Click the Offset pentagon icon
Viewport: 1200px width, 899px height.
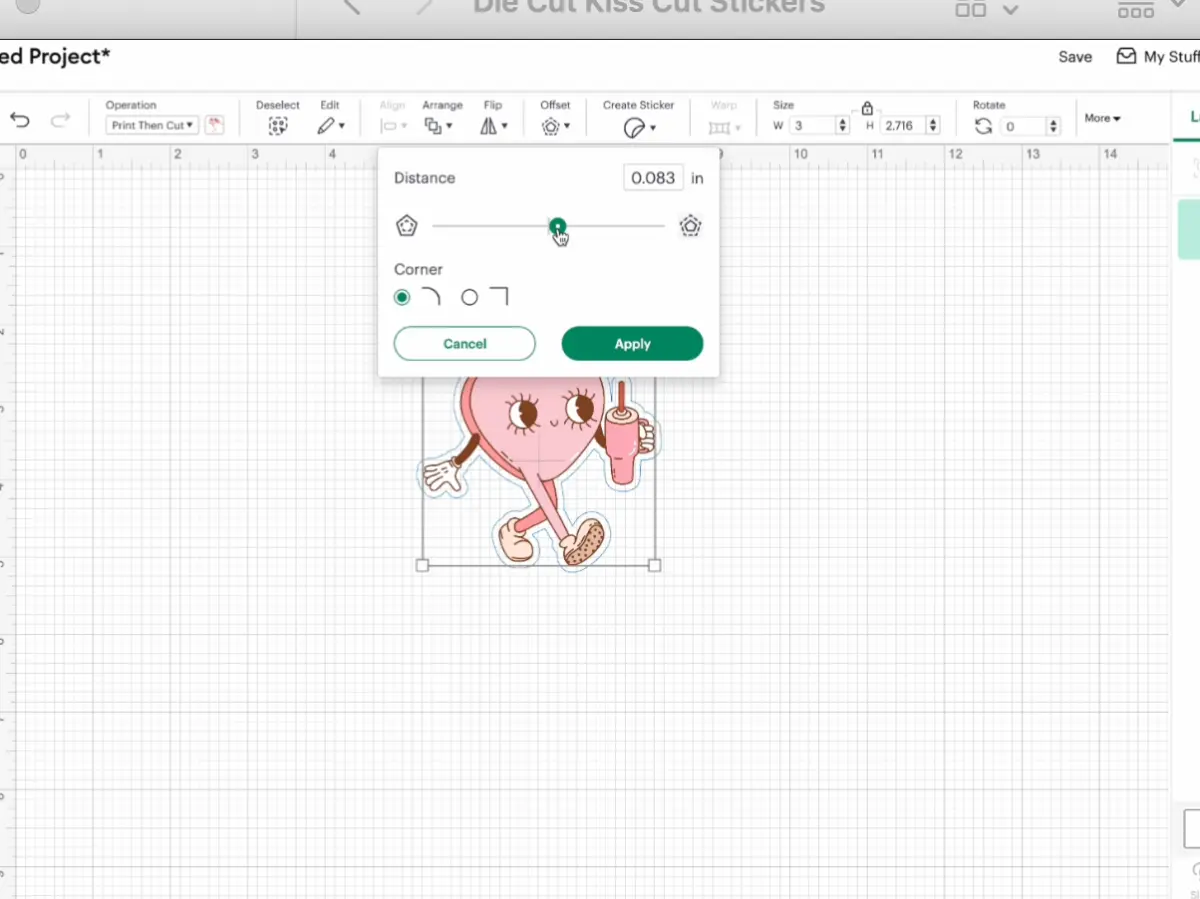[550, 124]
